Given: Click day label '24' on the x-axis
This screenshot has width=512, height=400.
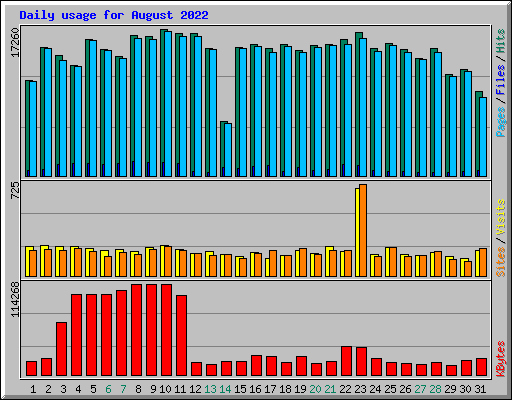Looking at the screenshot, I should tap(375, 389).
